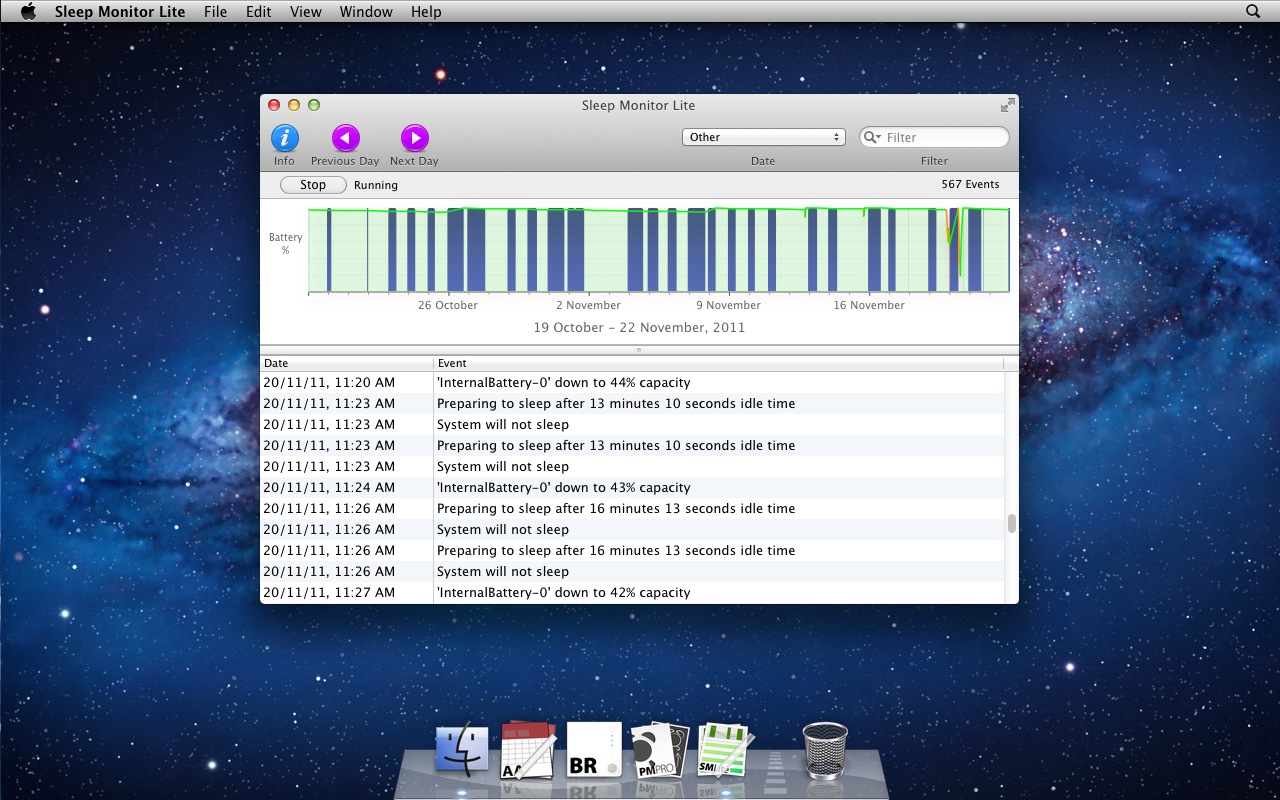Click the 2 November chart label
This screenshot has height=800, width=1280.
point(588,305)
